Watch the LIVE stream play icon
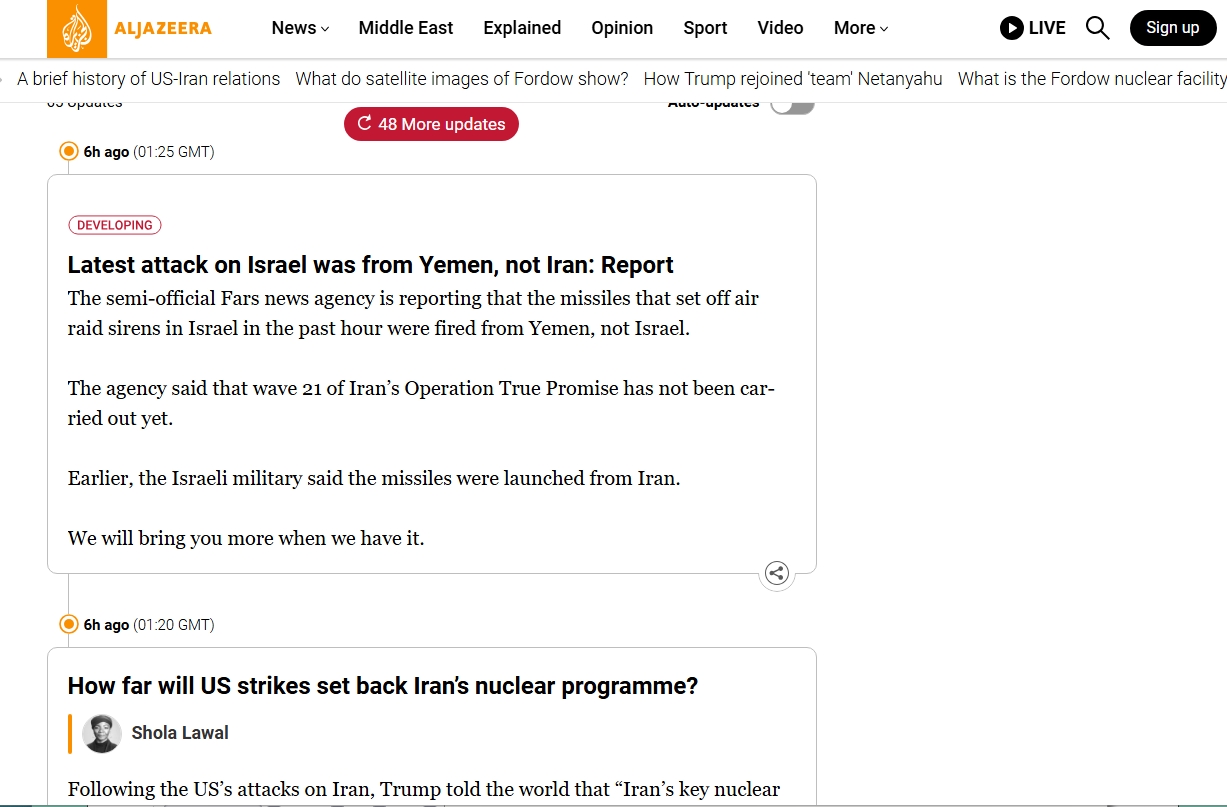 [1011, 28]
